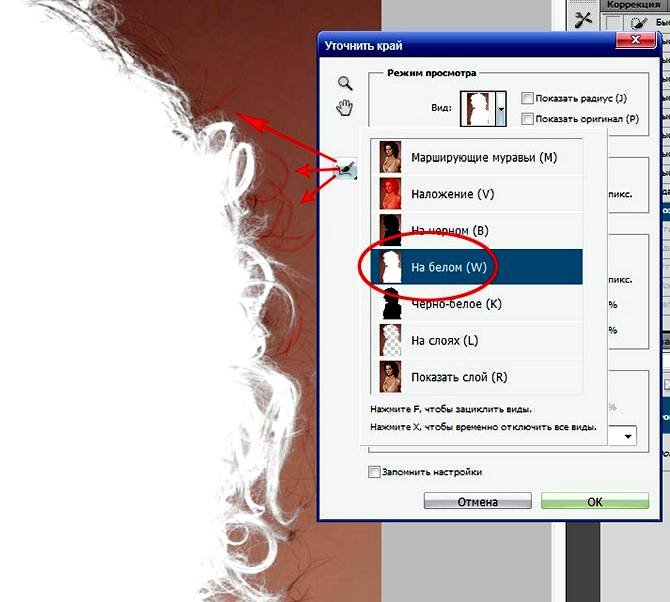Click the hint text Нажмите F, чтобы зациклить виды
The height and width of the screenshot is (602, 670).
coord(451,409)
